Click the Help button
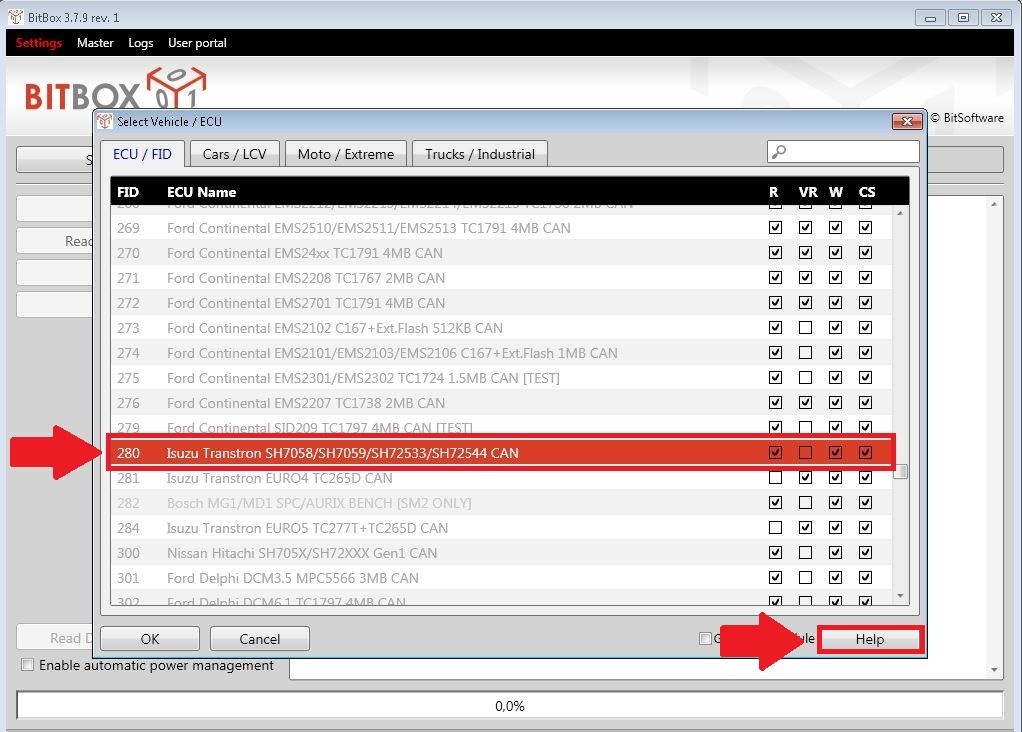The height and width of the screenshot is (732, 1022). pyautogui.click(x=869, y=639)
